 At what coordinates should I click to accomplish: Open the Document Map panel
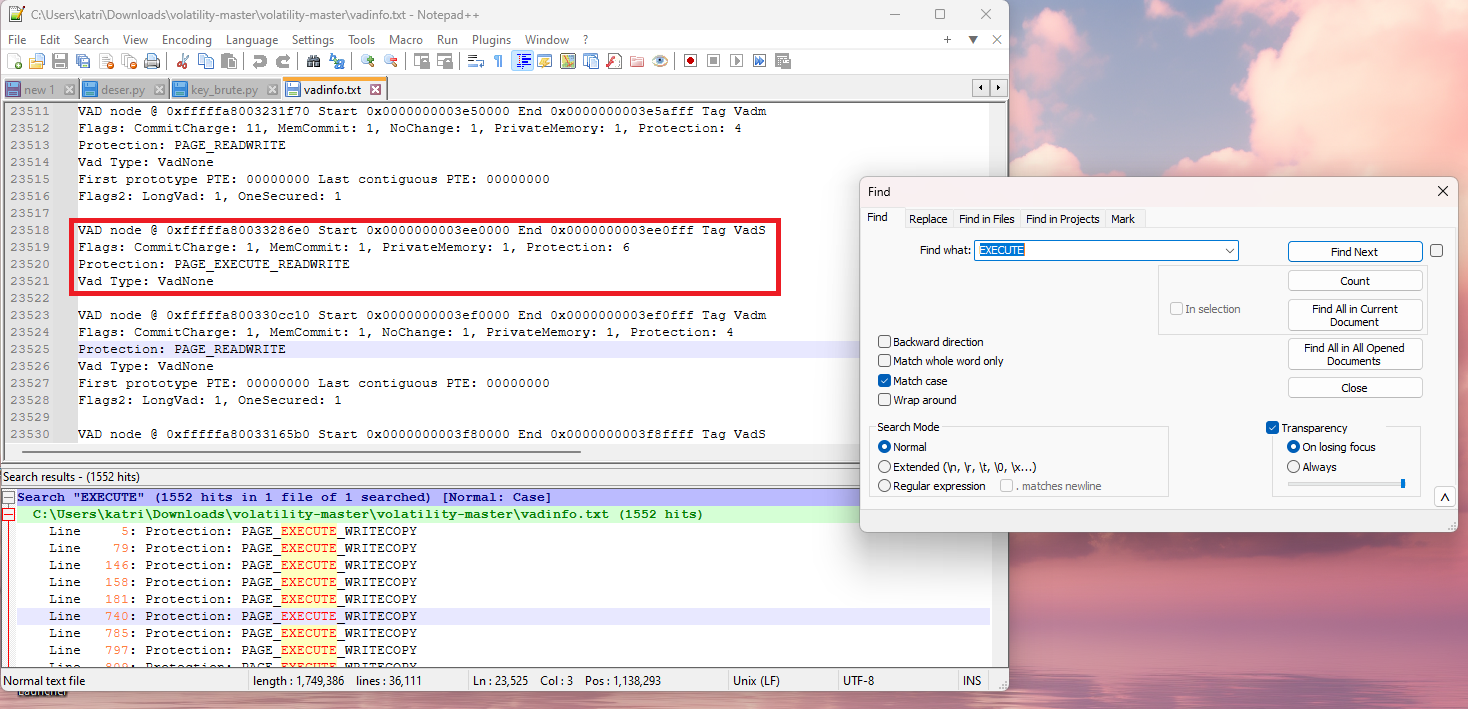point(567,61)
